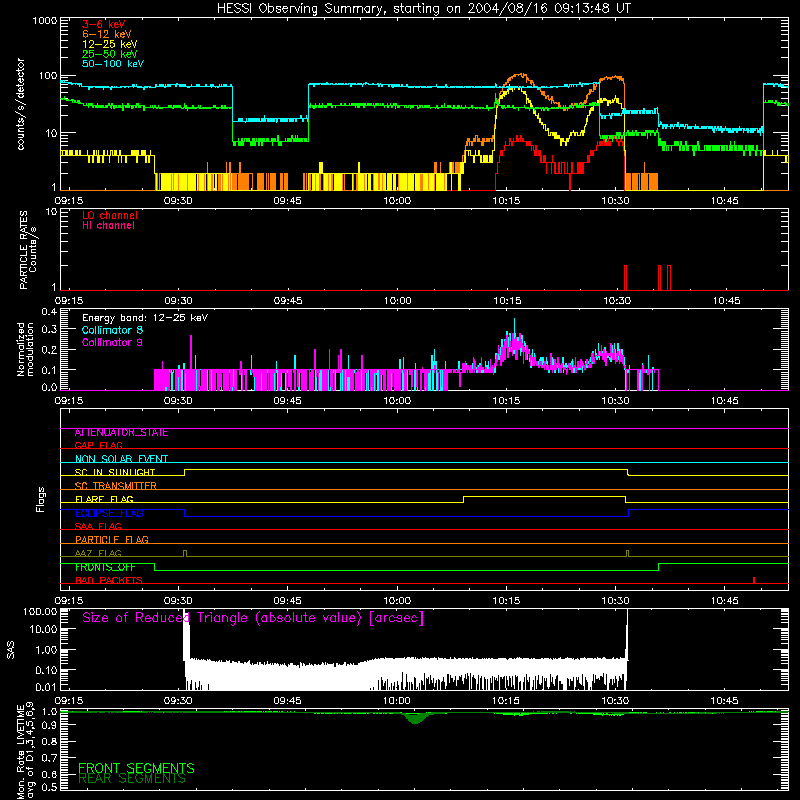Click the title "HESSI Observing Summary, starting on 2004/08/16 09:13:48 UT"
The width and height of the screenshot is (800, 800).
pos(423,9)
